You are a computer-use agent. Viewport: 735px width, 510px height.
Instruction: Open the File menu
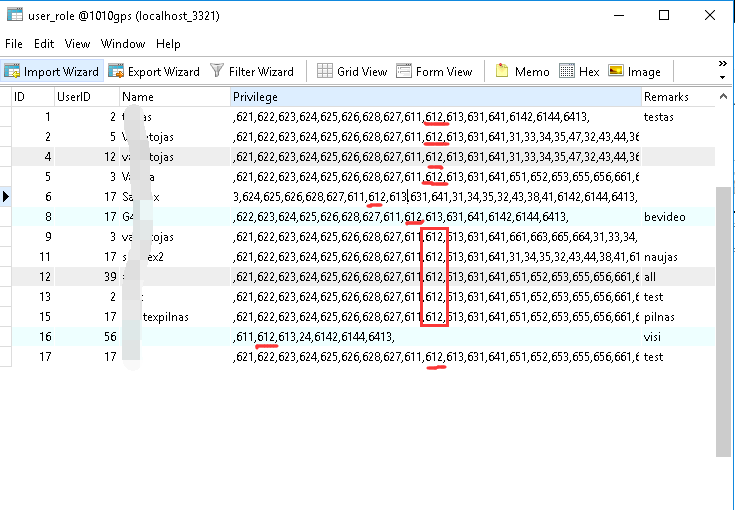(14, 44)
